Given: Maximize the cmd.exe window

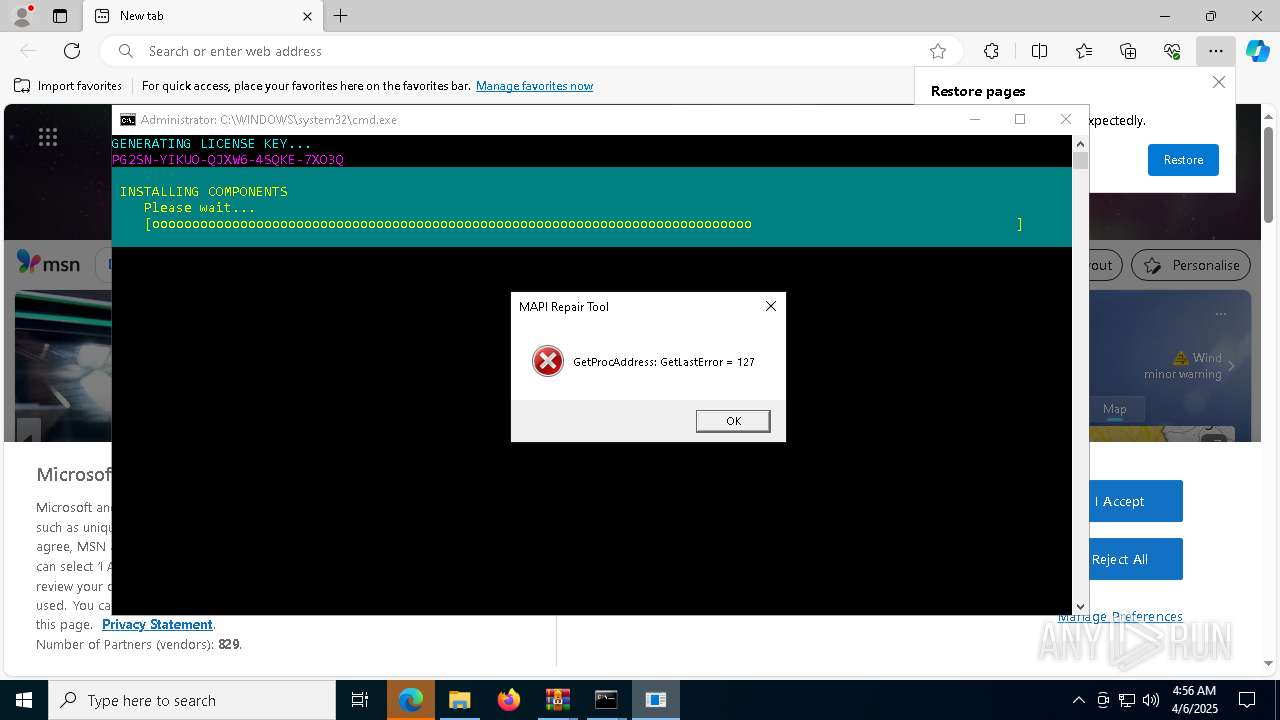Looking at the screenshot, I should pos(1020,119).
